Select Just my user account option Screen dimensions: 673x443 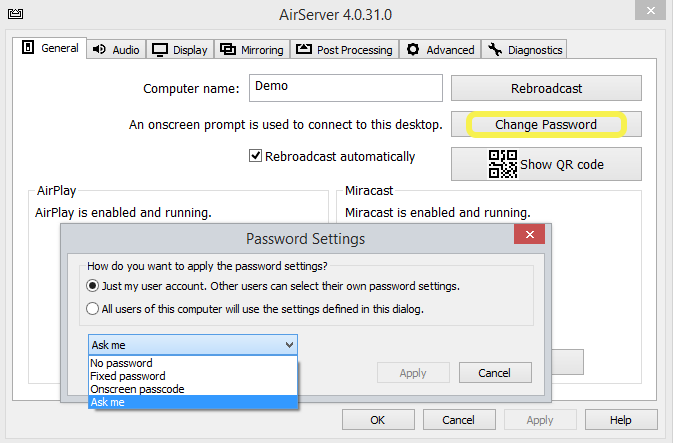point(94,286)
